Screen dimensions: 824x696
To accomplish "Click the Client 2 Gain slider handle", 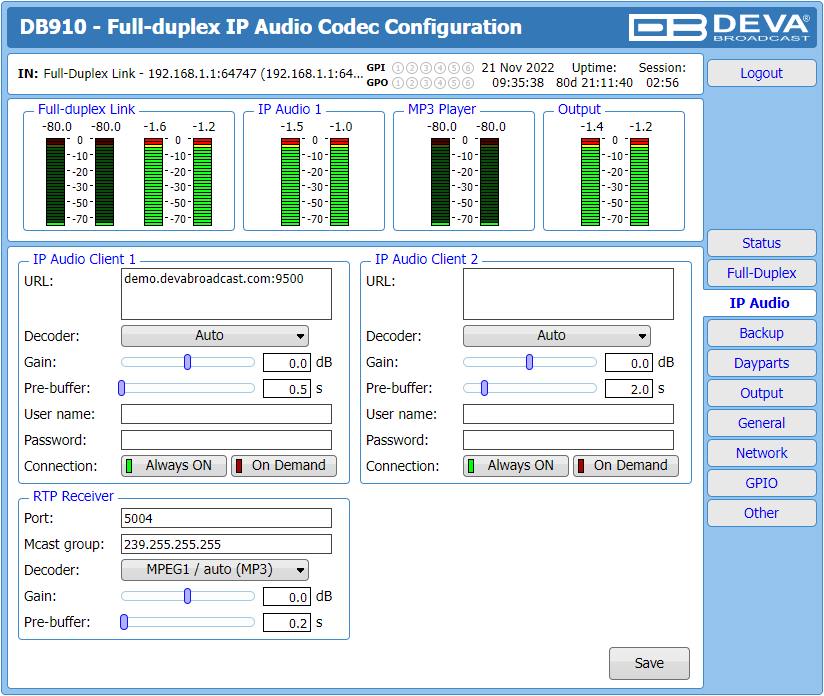I will click(529, 362).
